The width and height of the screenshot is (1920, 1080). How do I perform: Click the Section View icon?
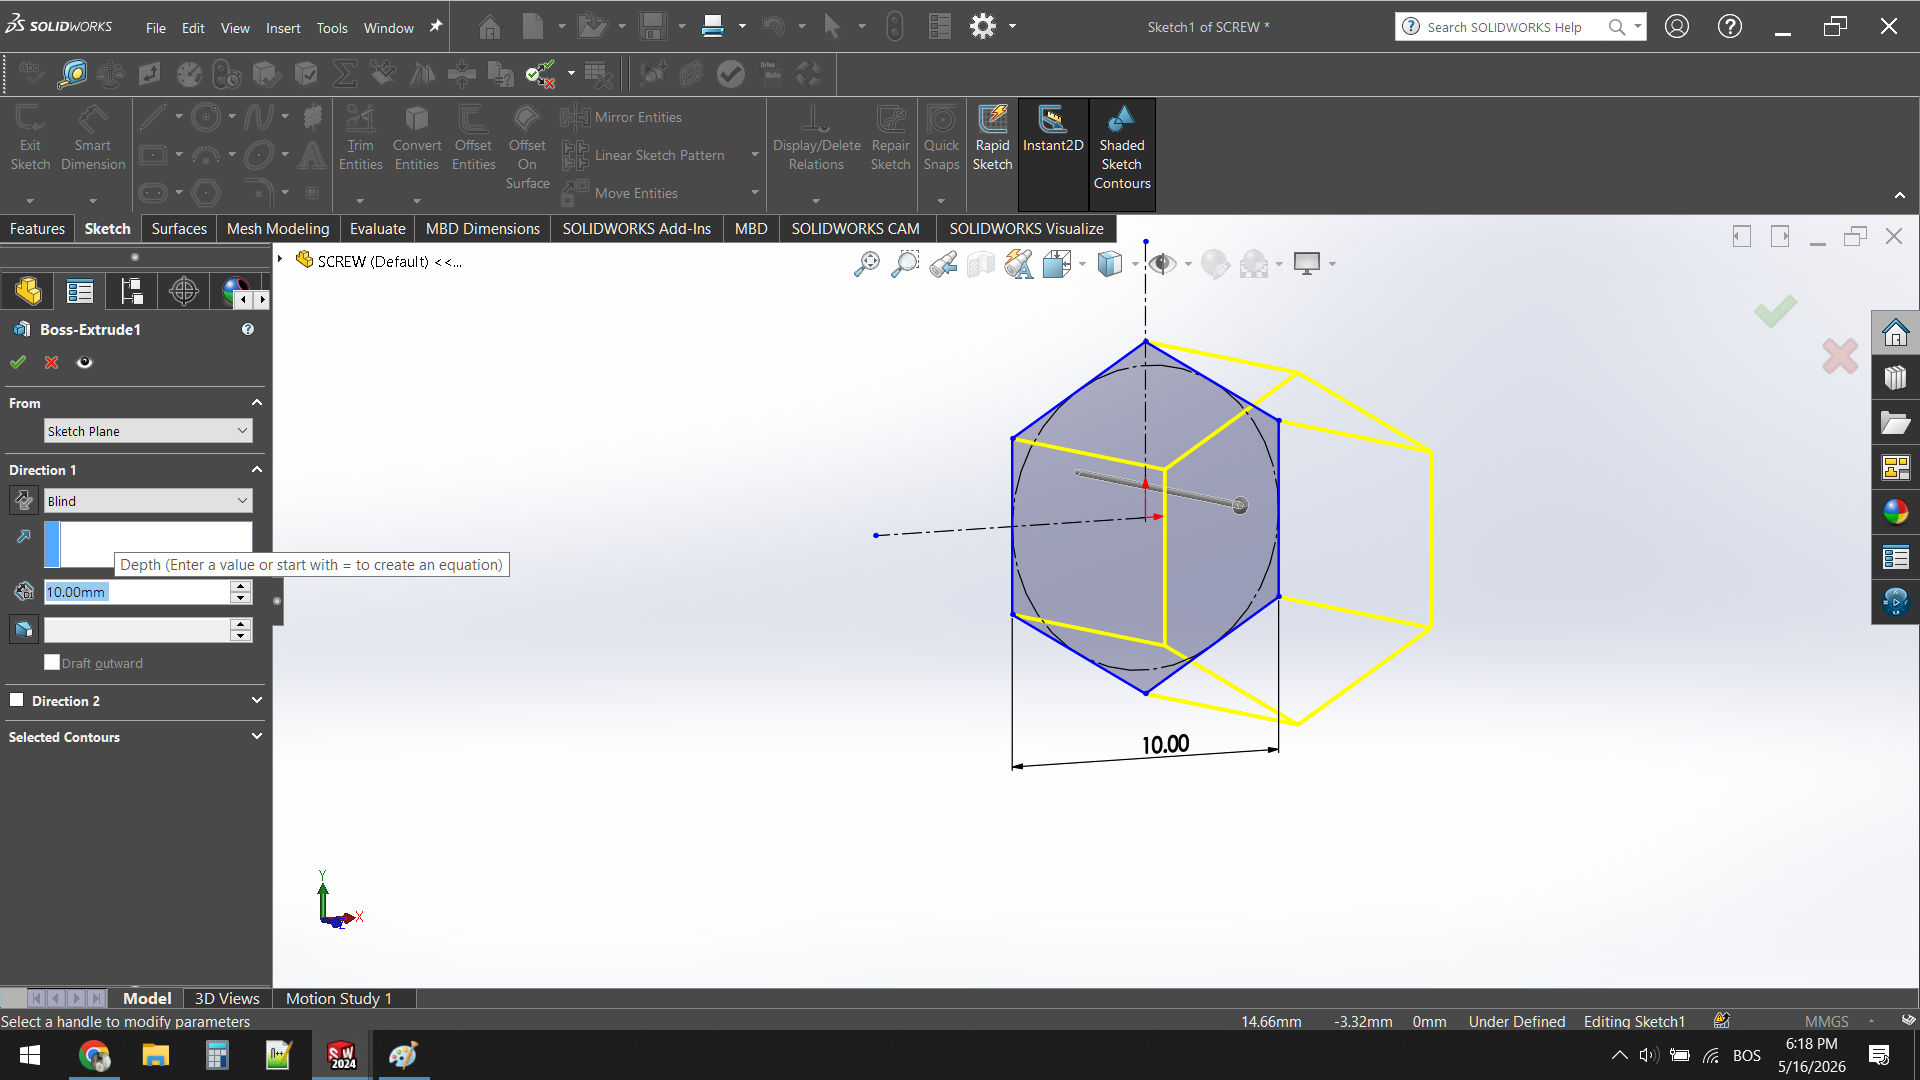tap(981, 264)
